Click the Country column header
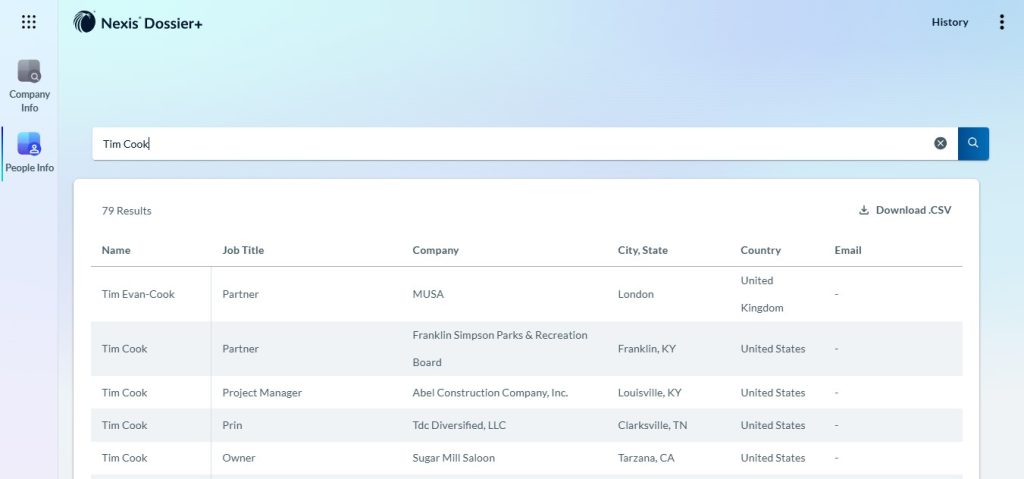The height and width of the screenshot is (479, 1024). pyautogui.click(x=760, y=250)
